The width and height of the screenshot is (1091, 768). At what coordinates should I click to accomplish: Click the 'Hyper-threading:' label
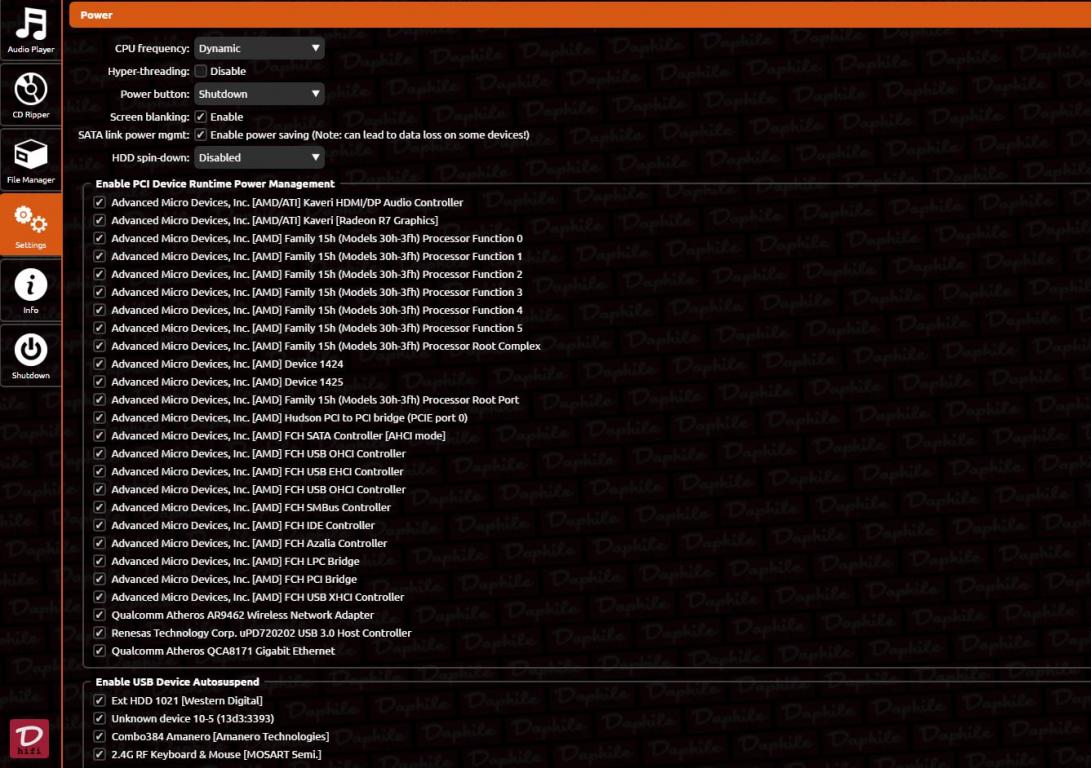coord(148,71)
